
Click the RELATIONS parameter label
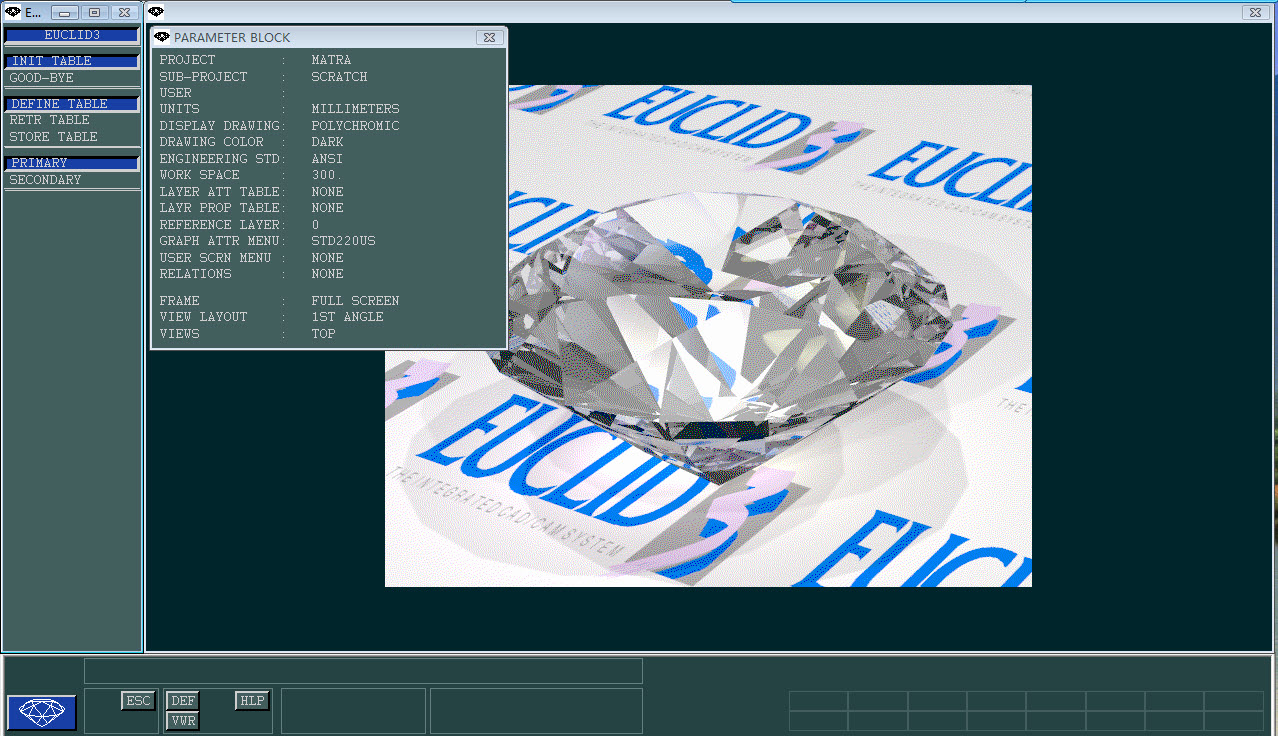[196, 274]
